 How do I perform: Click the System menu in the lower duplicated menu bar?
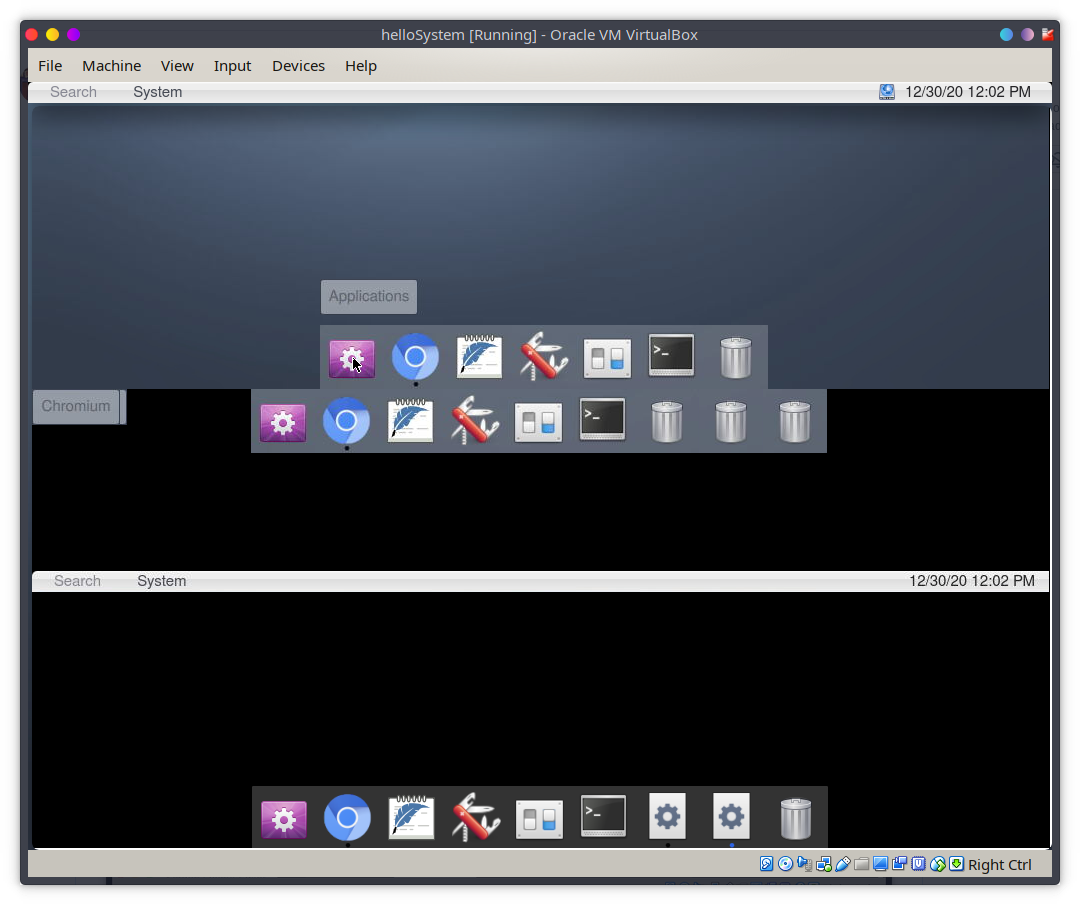161,581
